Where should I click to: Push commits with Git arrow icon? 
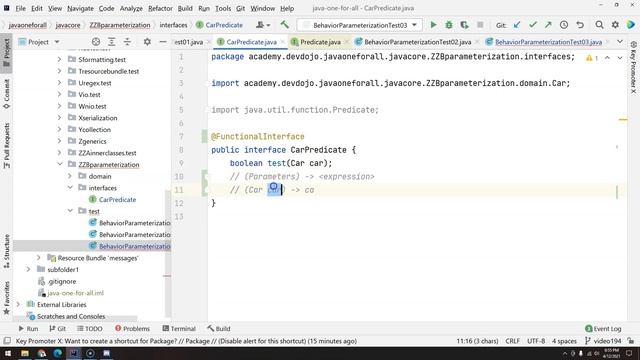point(548,25)
